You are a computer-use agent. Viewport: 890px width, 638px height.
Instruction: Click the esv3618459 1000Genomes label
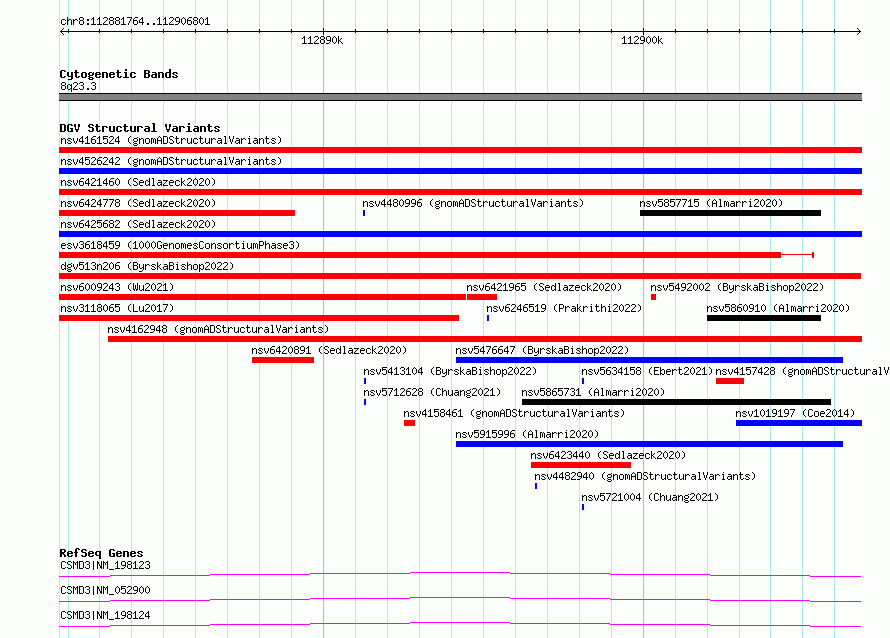(x=180, y=245)
